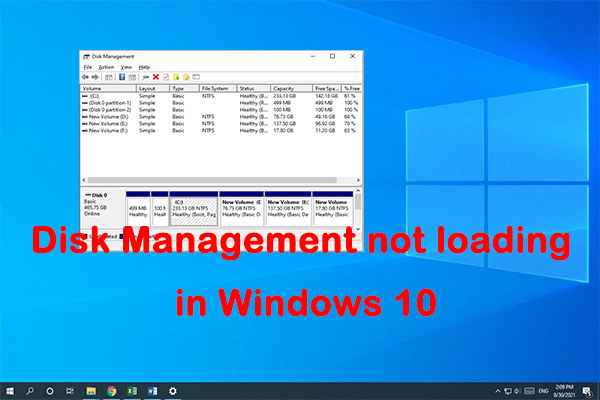Screen dimensions: 600x400
Task: Click the Show/Hide Console Tree toolbar icon
Action: [x=109, y=77]
